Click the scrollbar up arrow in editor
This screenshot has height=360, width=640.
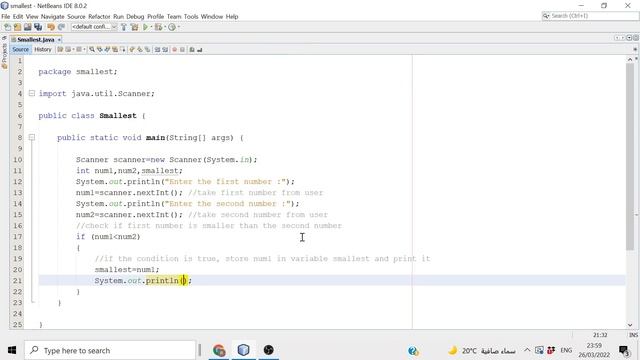630,60
